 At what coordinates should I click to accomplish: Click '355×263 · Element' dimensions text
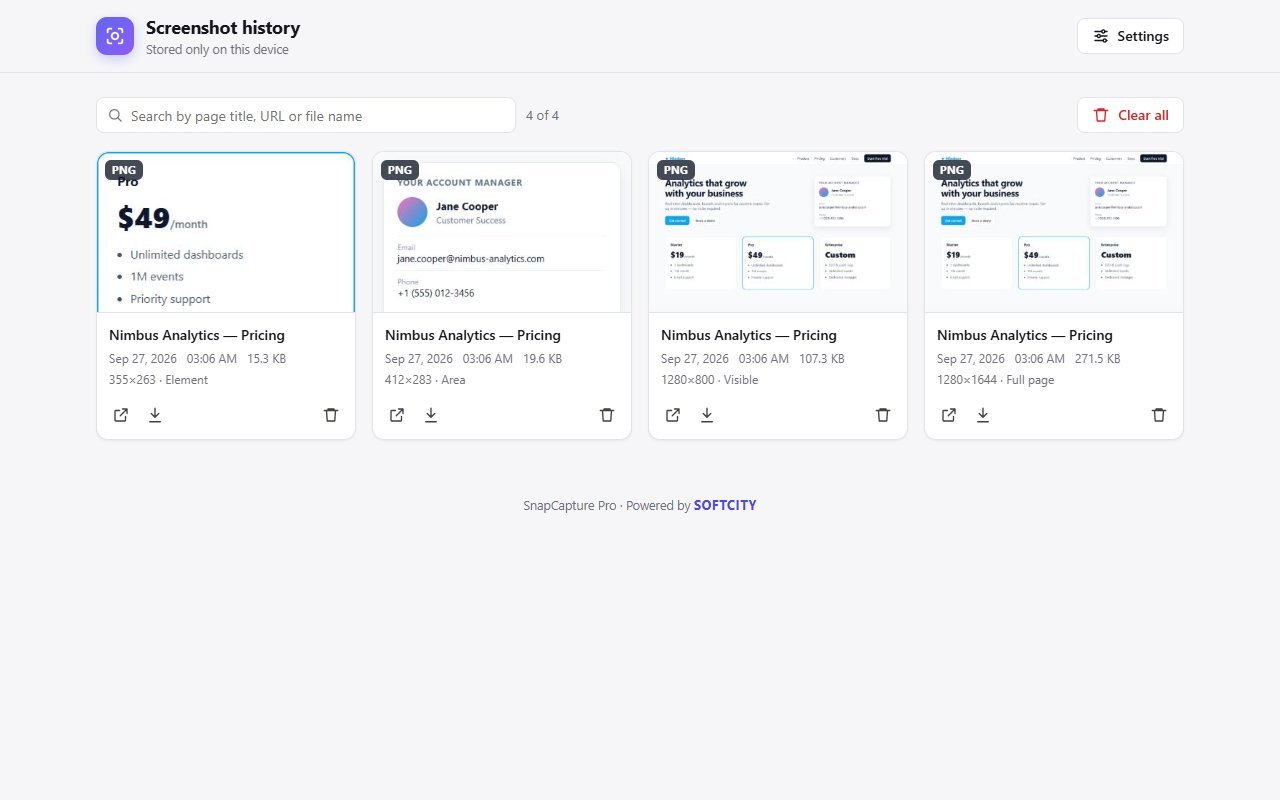click(159, 380)
